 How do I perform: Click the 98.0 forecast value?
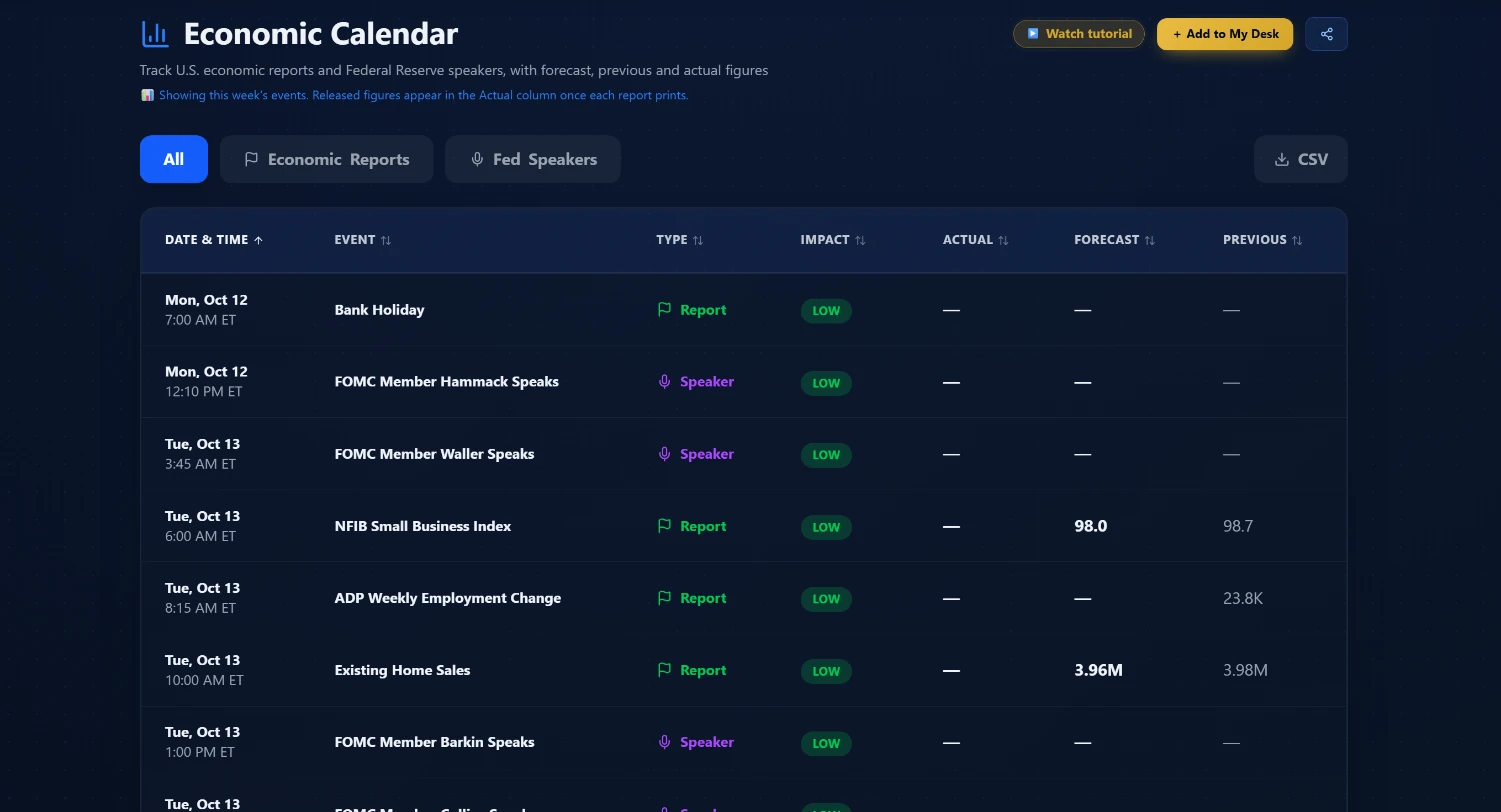[1090, 526]
